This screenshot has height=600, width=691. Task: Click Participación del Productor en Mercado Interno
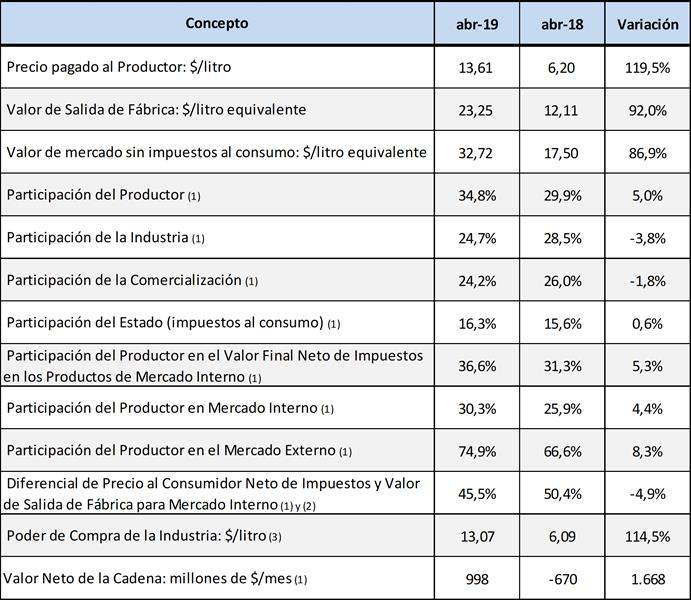(164, 408)
